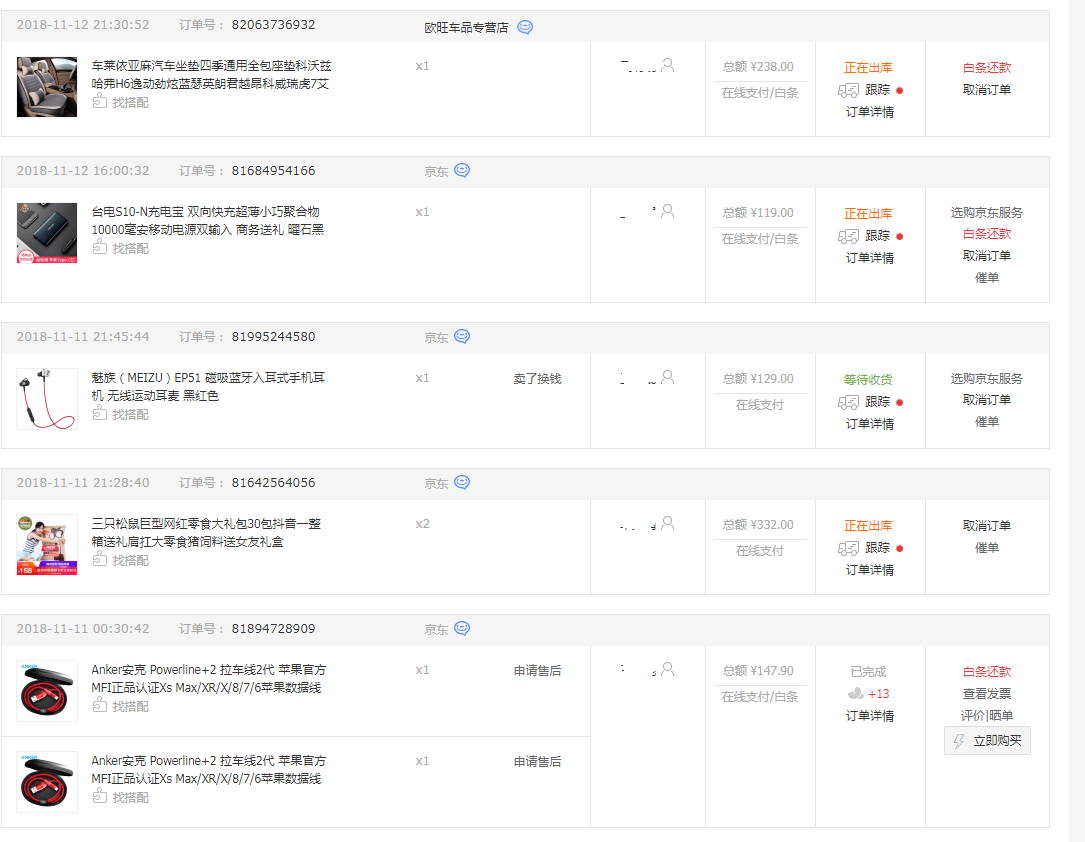Open 欧旺车品专营店 shop name
Image resolution: width=1085 pixels, height=842 pixels.
466,28
